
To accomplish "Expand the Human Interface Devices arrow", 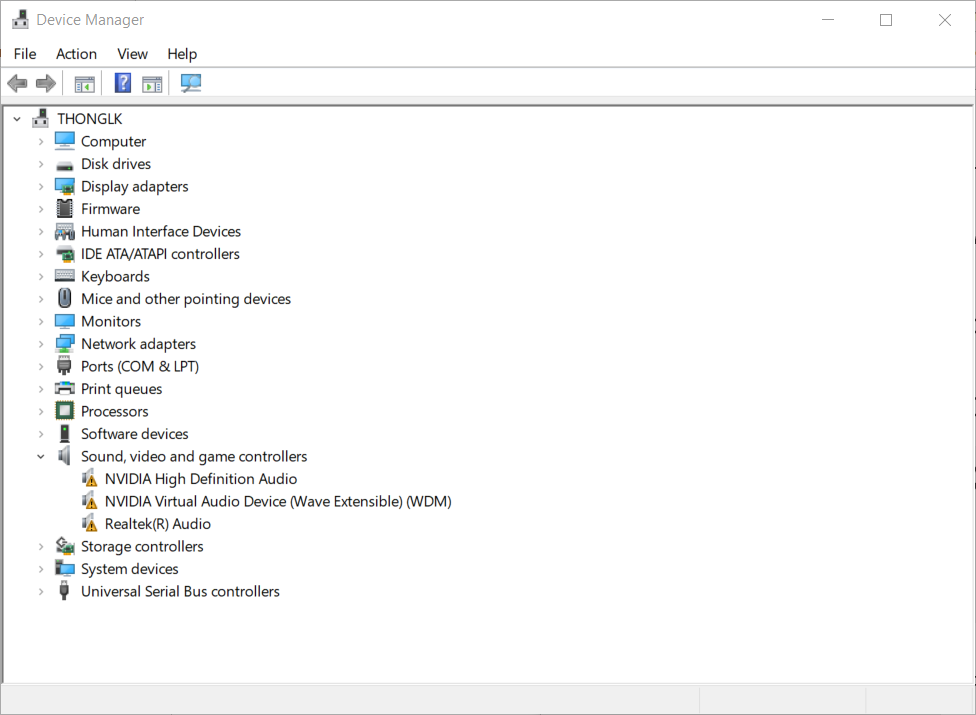I will click(x=41, y=231).
